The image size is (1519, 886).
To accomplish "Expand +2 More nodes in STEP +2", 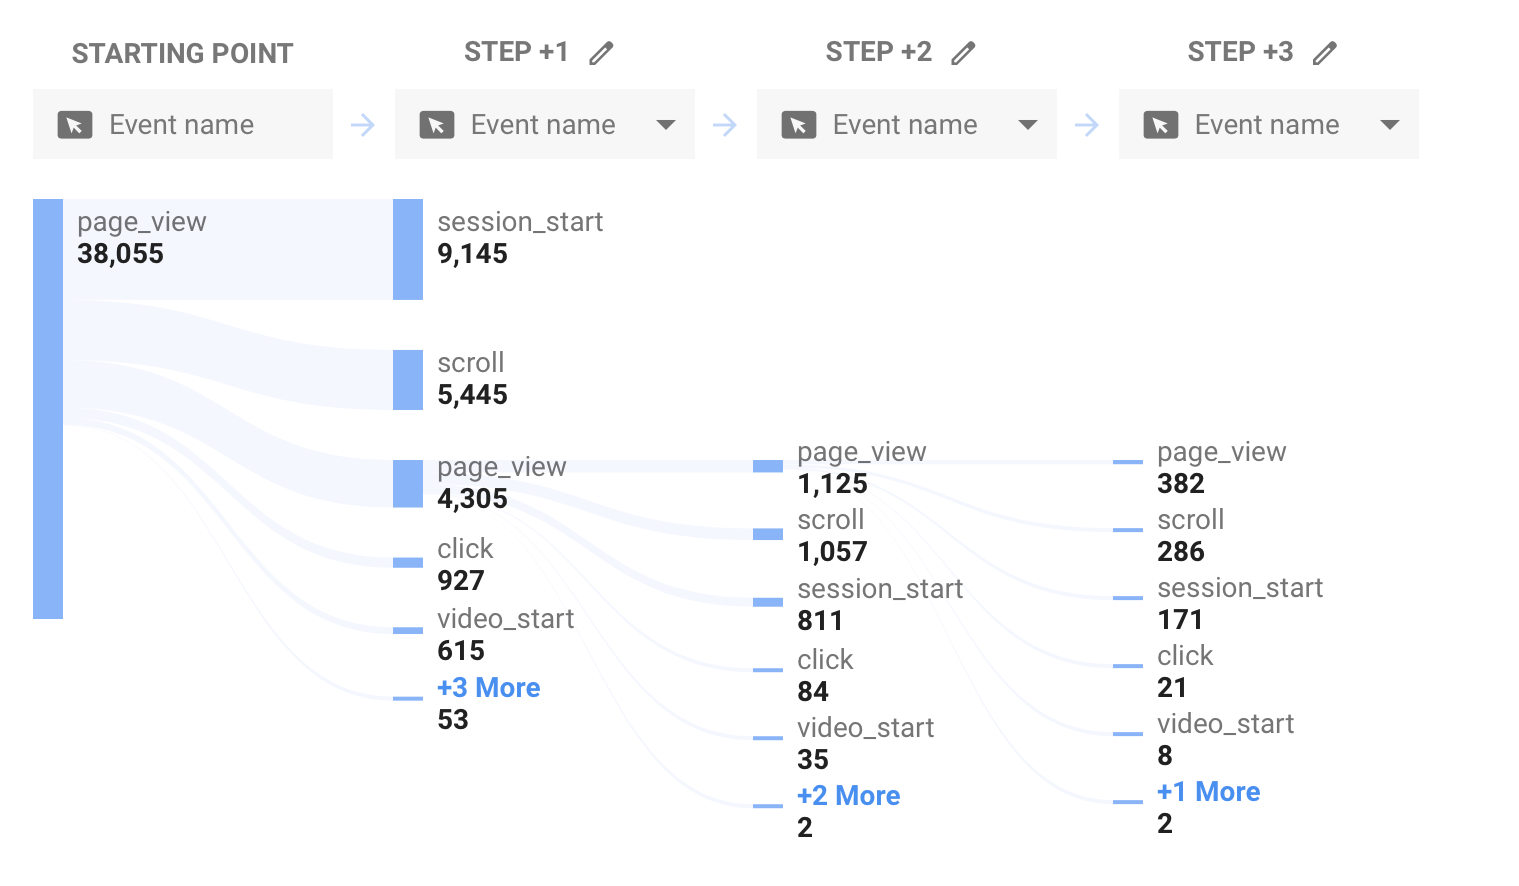I will [x=848, y=796].
